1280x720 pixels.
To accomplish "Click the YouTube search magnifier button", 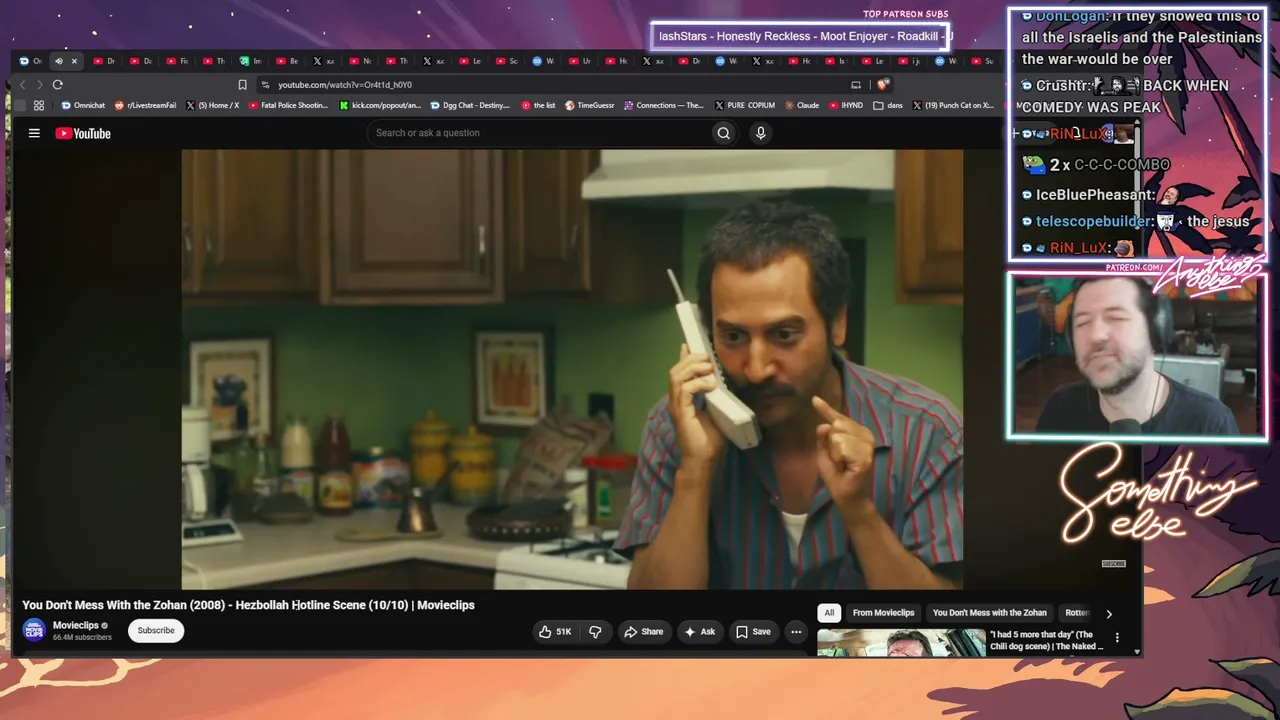I will click(x=724, y=133).
